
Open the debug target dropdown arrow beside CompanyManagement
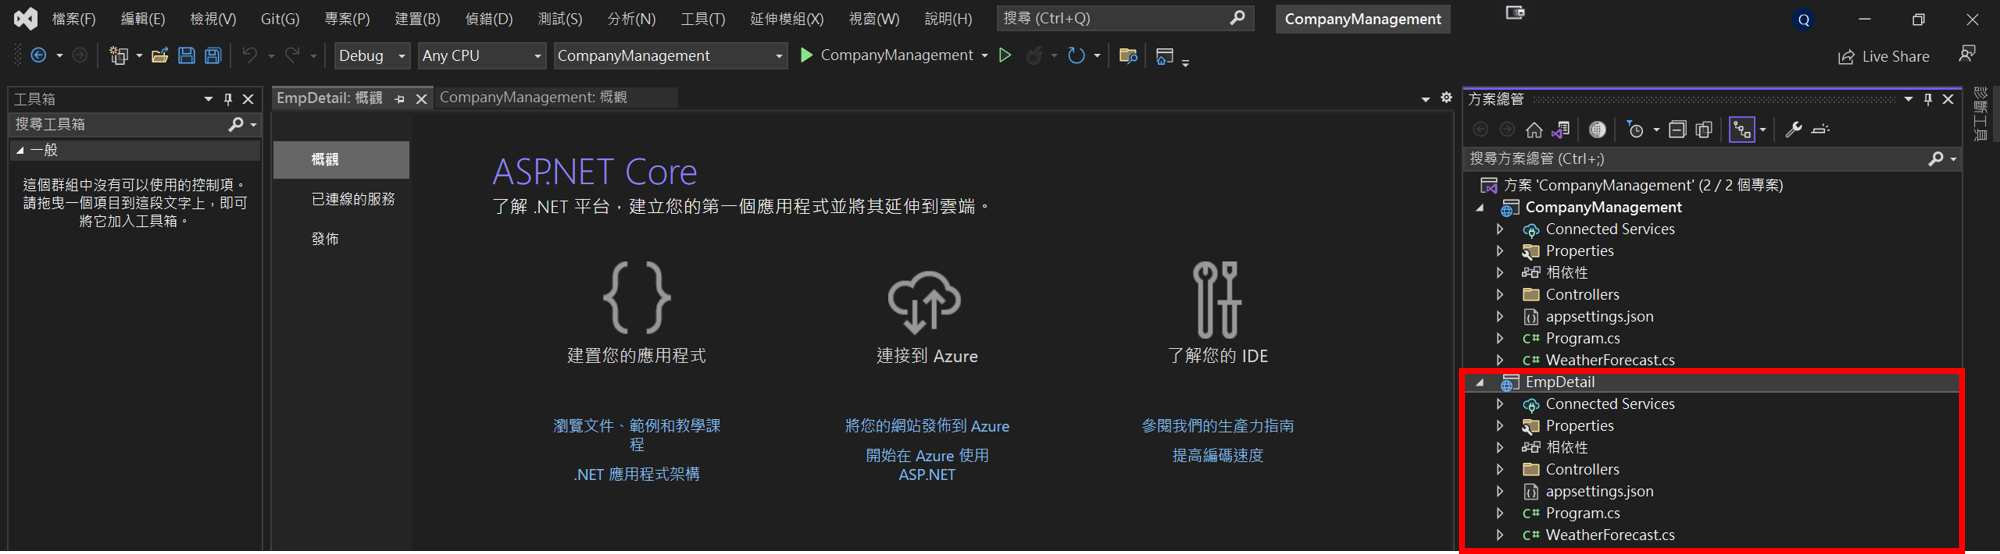tap(985, 56)
